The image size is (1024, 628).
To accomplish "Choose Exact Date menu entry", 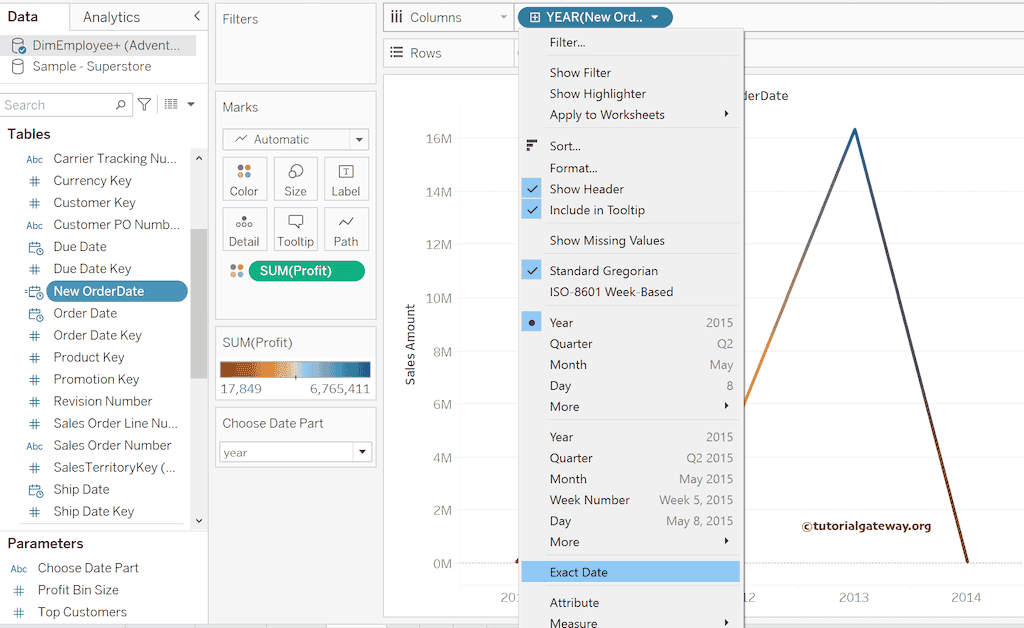I will [630, 572].
